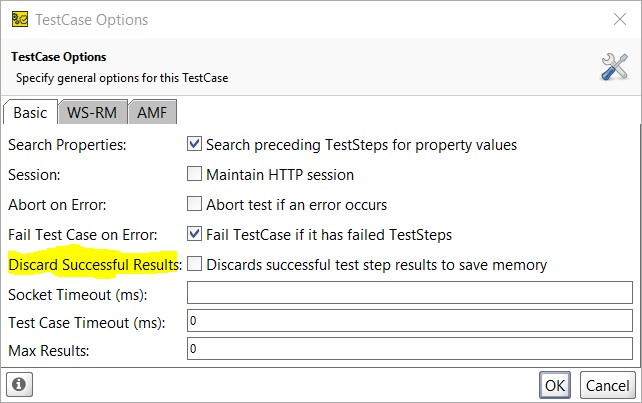This screenshot has height=403, width=642.
Task: Click the wrench and screwdriver tools icon
Action: [614, 67]
